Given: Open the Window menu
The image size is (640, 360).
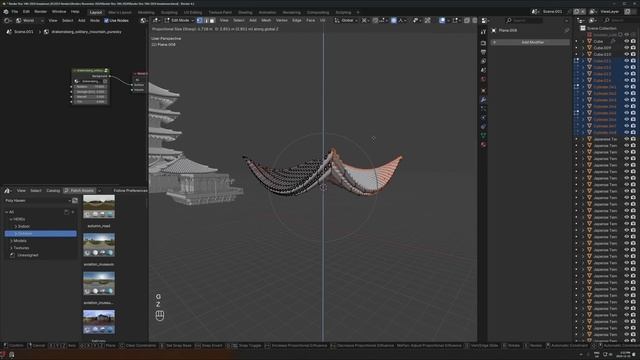Looking at the screenshot, I should (x=59, y=12).
